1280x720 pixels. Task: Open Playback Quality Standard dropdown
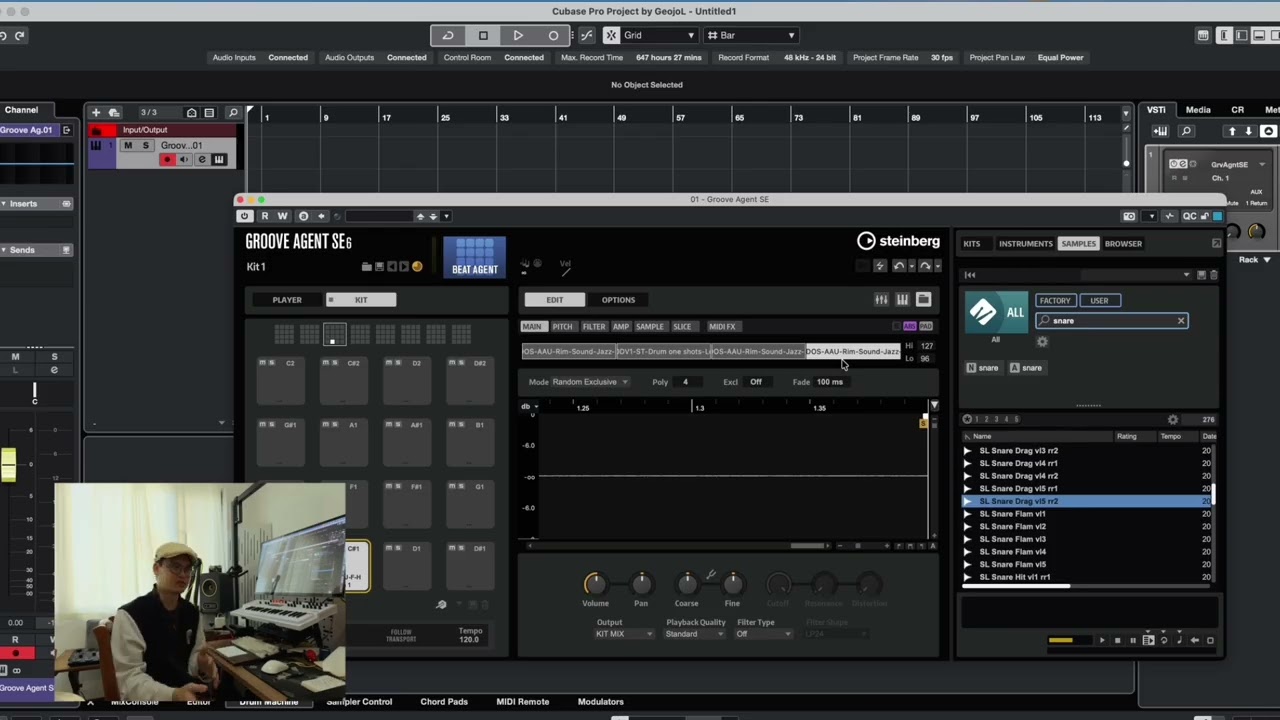696,634
